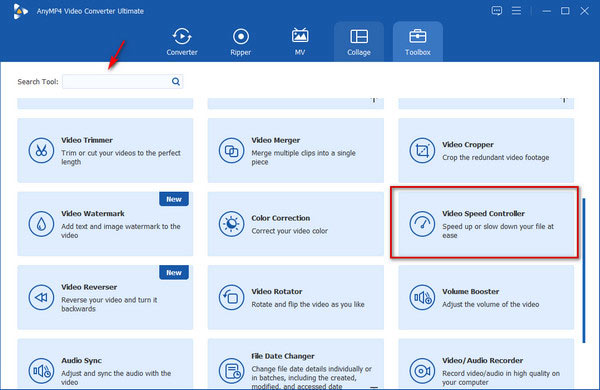Click the Video Rotator icon
Image resolution: width=600 pixels, height=390 pixels.
tap(232, 297)
